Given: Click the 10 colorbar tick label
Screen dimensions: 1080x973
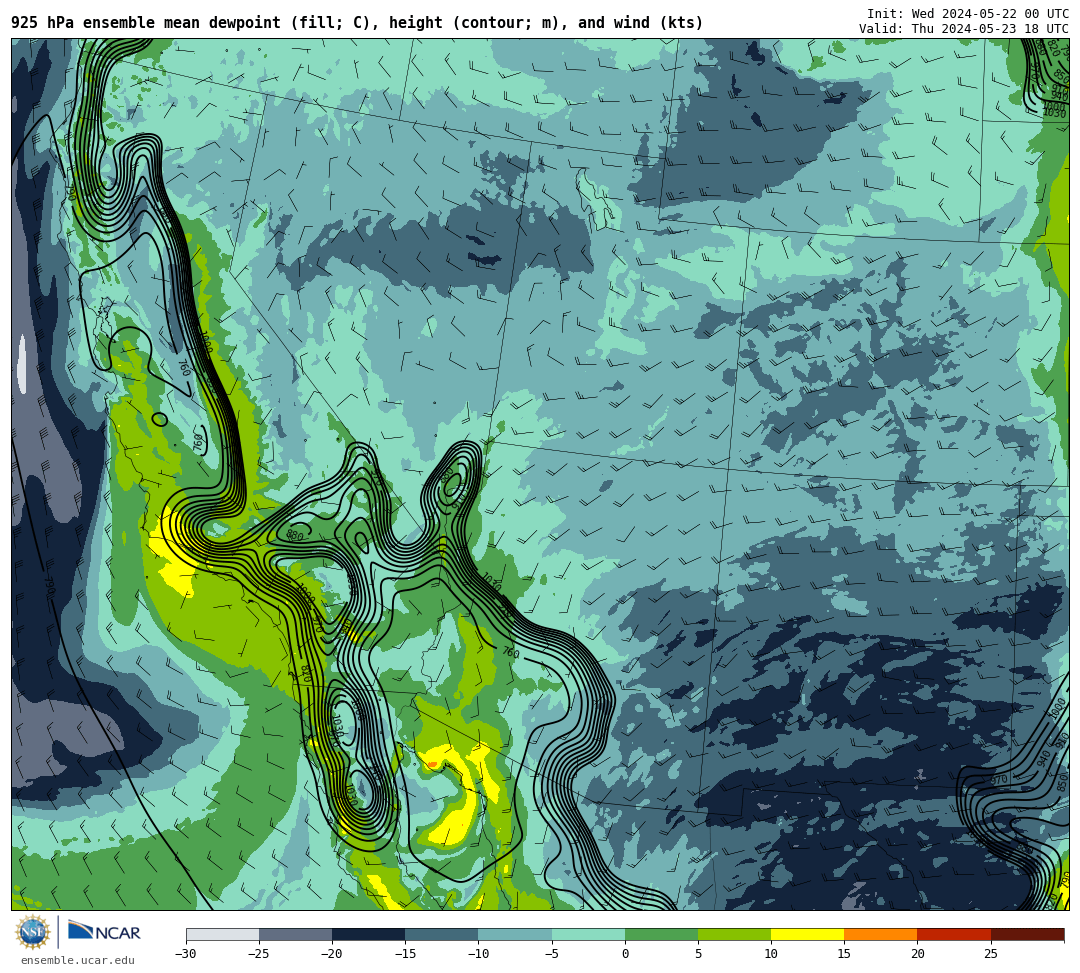Looking at the screenshot, I should (x=771, y=954).
